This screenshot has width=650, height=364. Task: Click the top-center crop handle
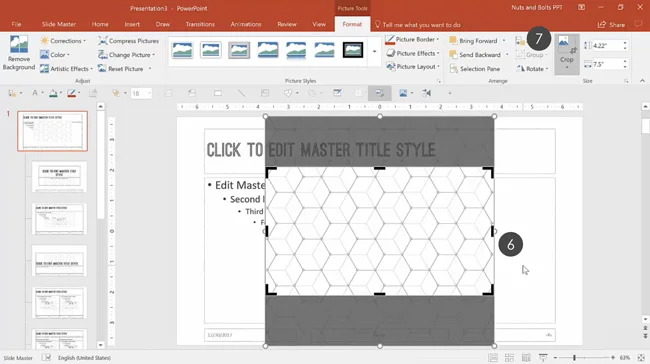379,168
